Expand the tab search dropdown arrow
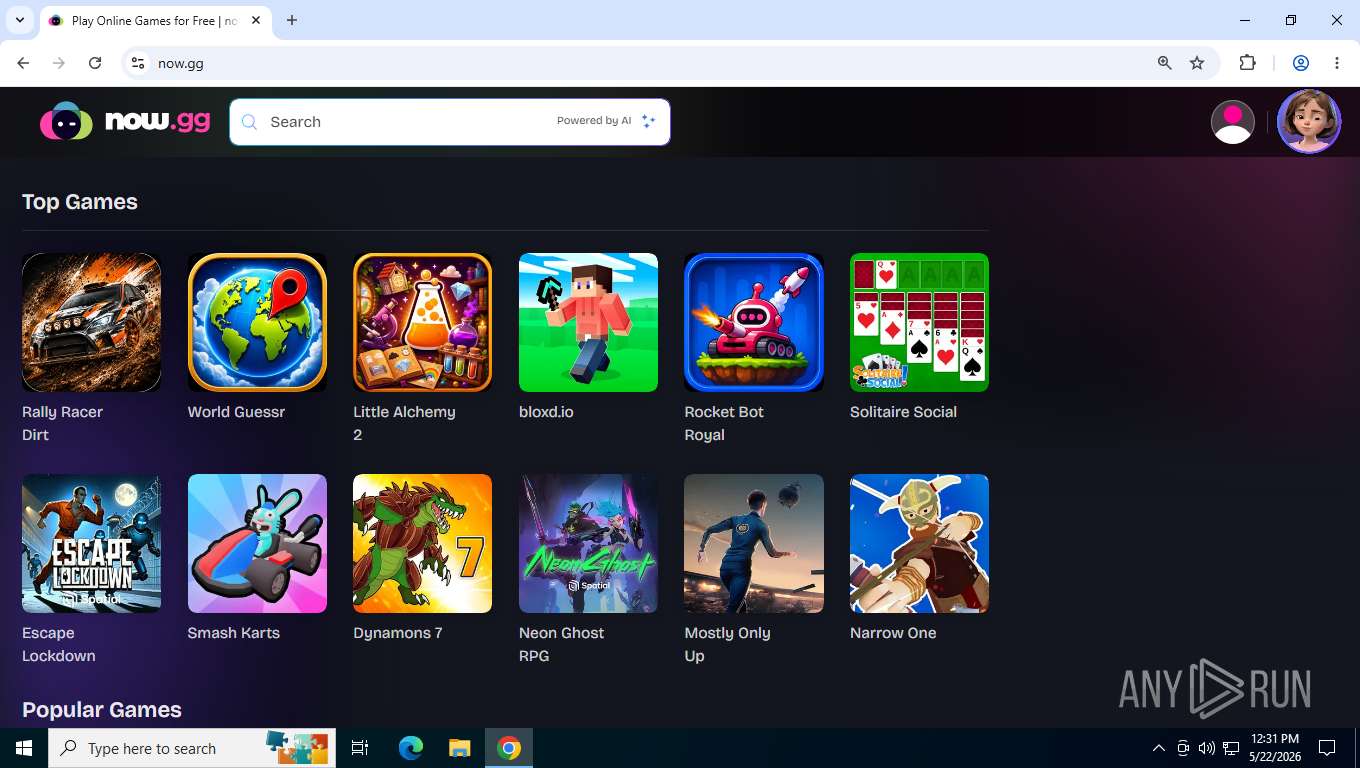This screenshot has height=768, width=1360. click(x=19, y=20)
